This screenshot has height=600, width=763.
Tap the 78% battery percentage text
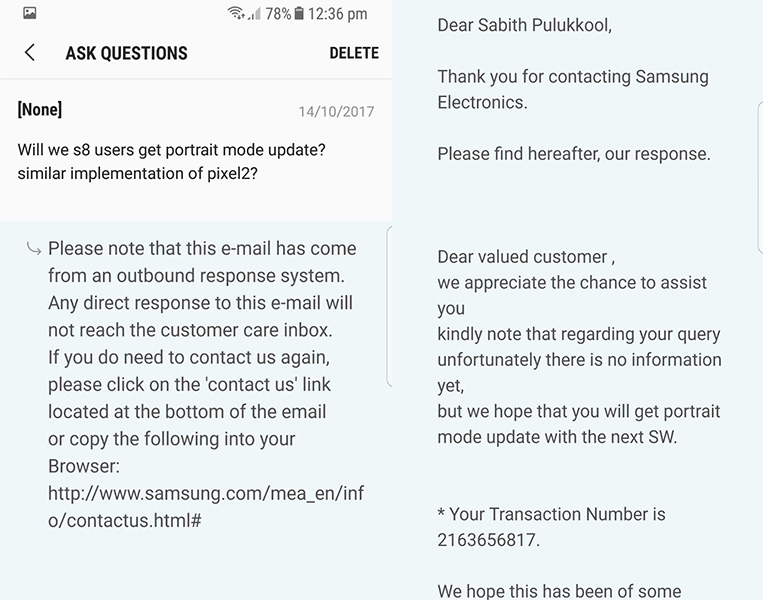278,14
